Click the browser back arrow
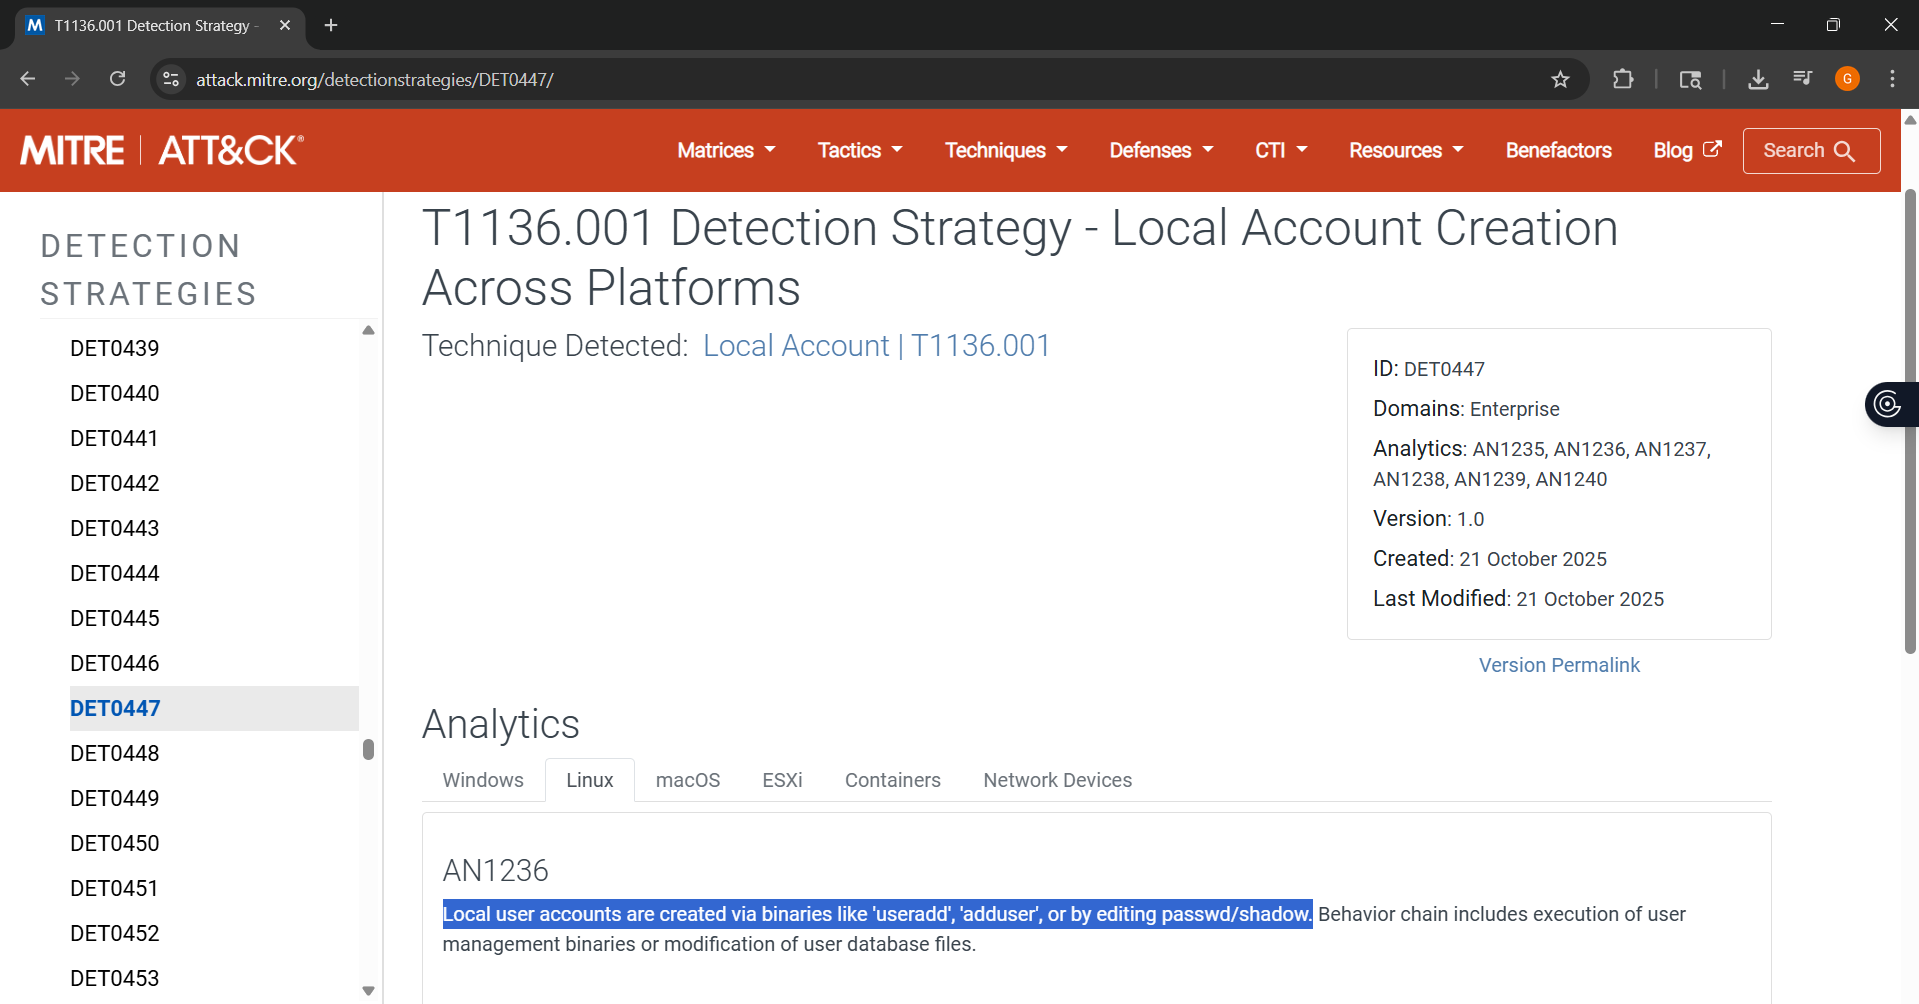Screen dimensions: 1919x1004 click(x=28, y=79)
